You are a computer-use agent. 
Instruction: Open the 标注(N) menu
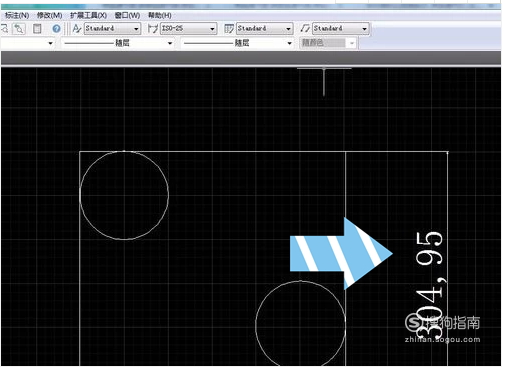[x=17, y=15]
